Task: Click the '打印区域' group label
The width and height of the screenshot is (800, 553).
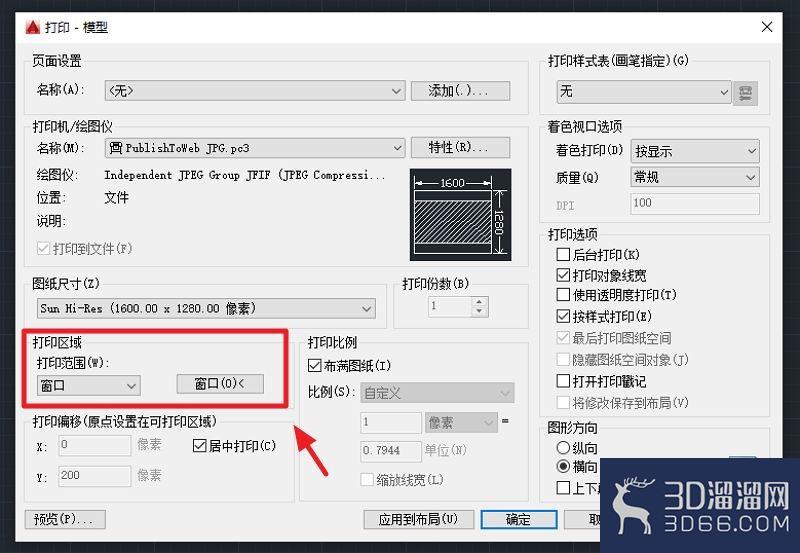Action: pos(57,342)
